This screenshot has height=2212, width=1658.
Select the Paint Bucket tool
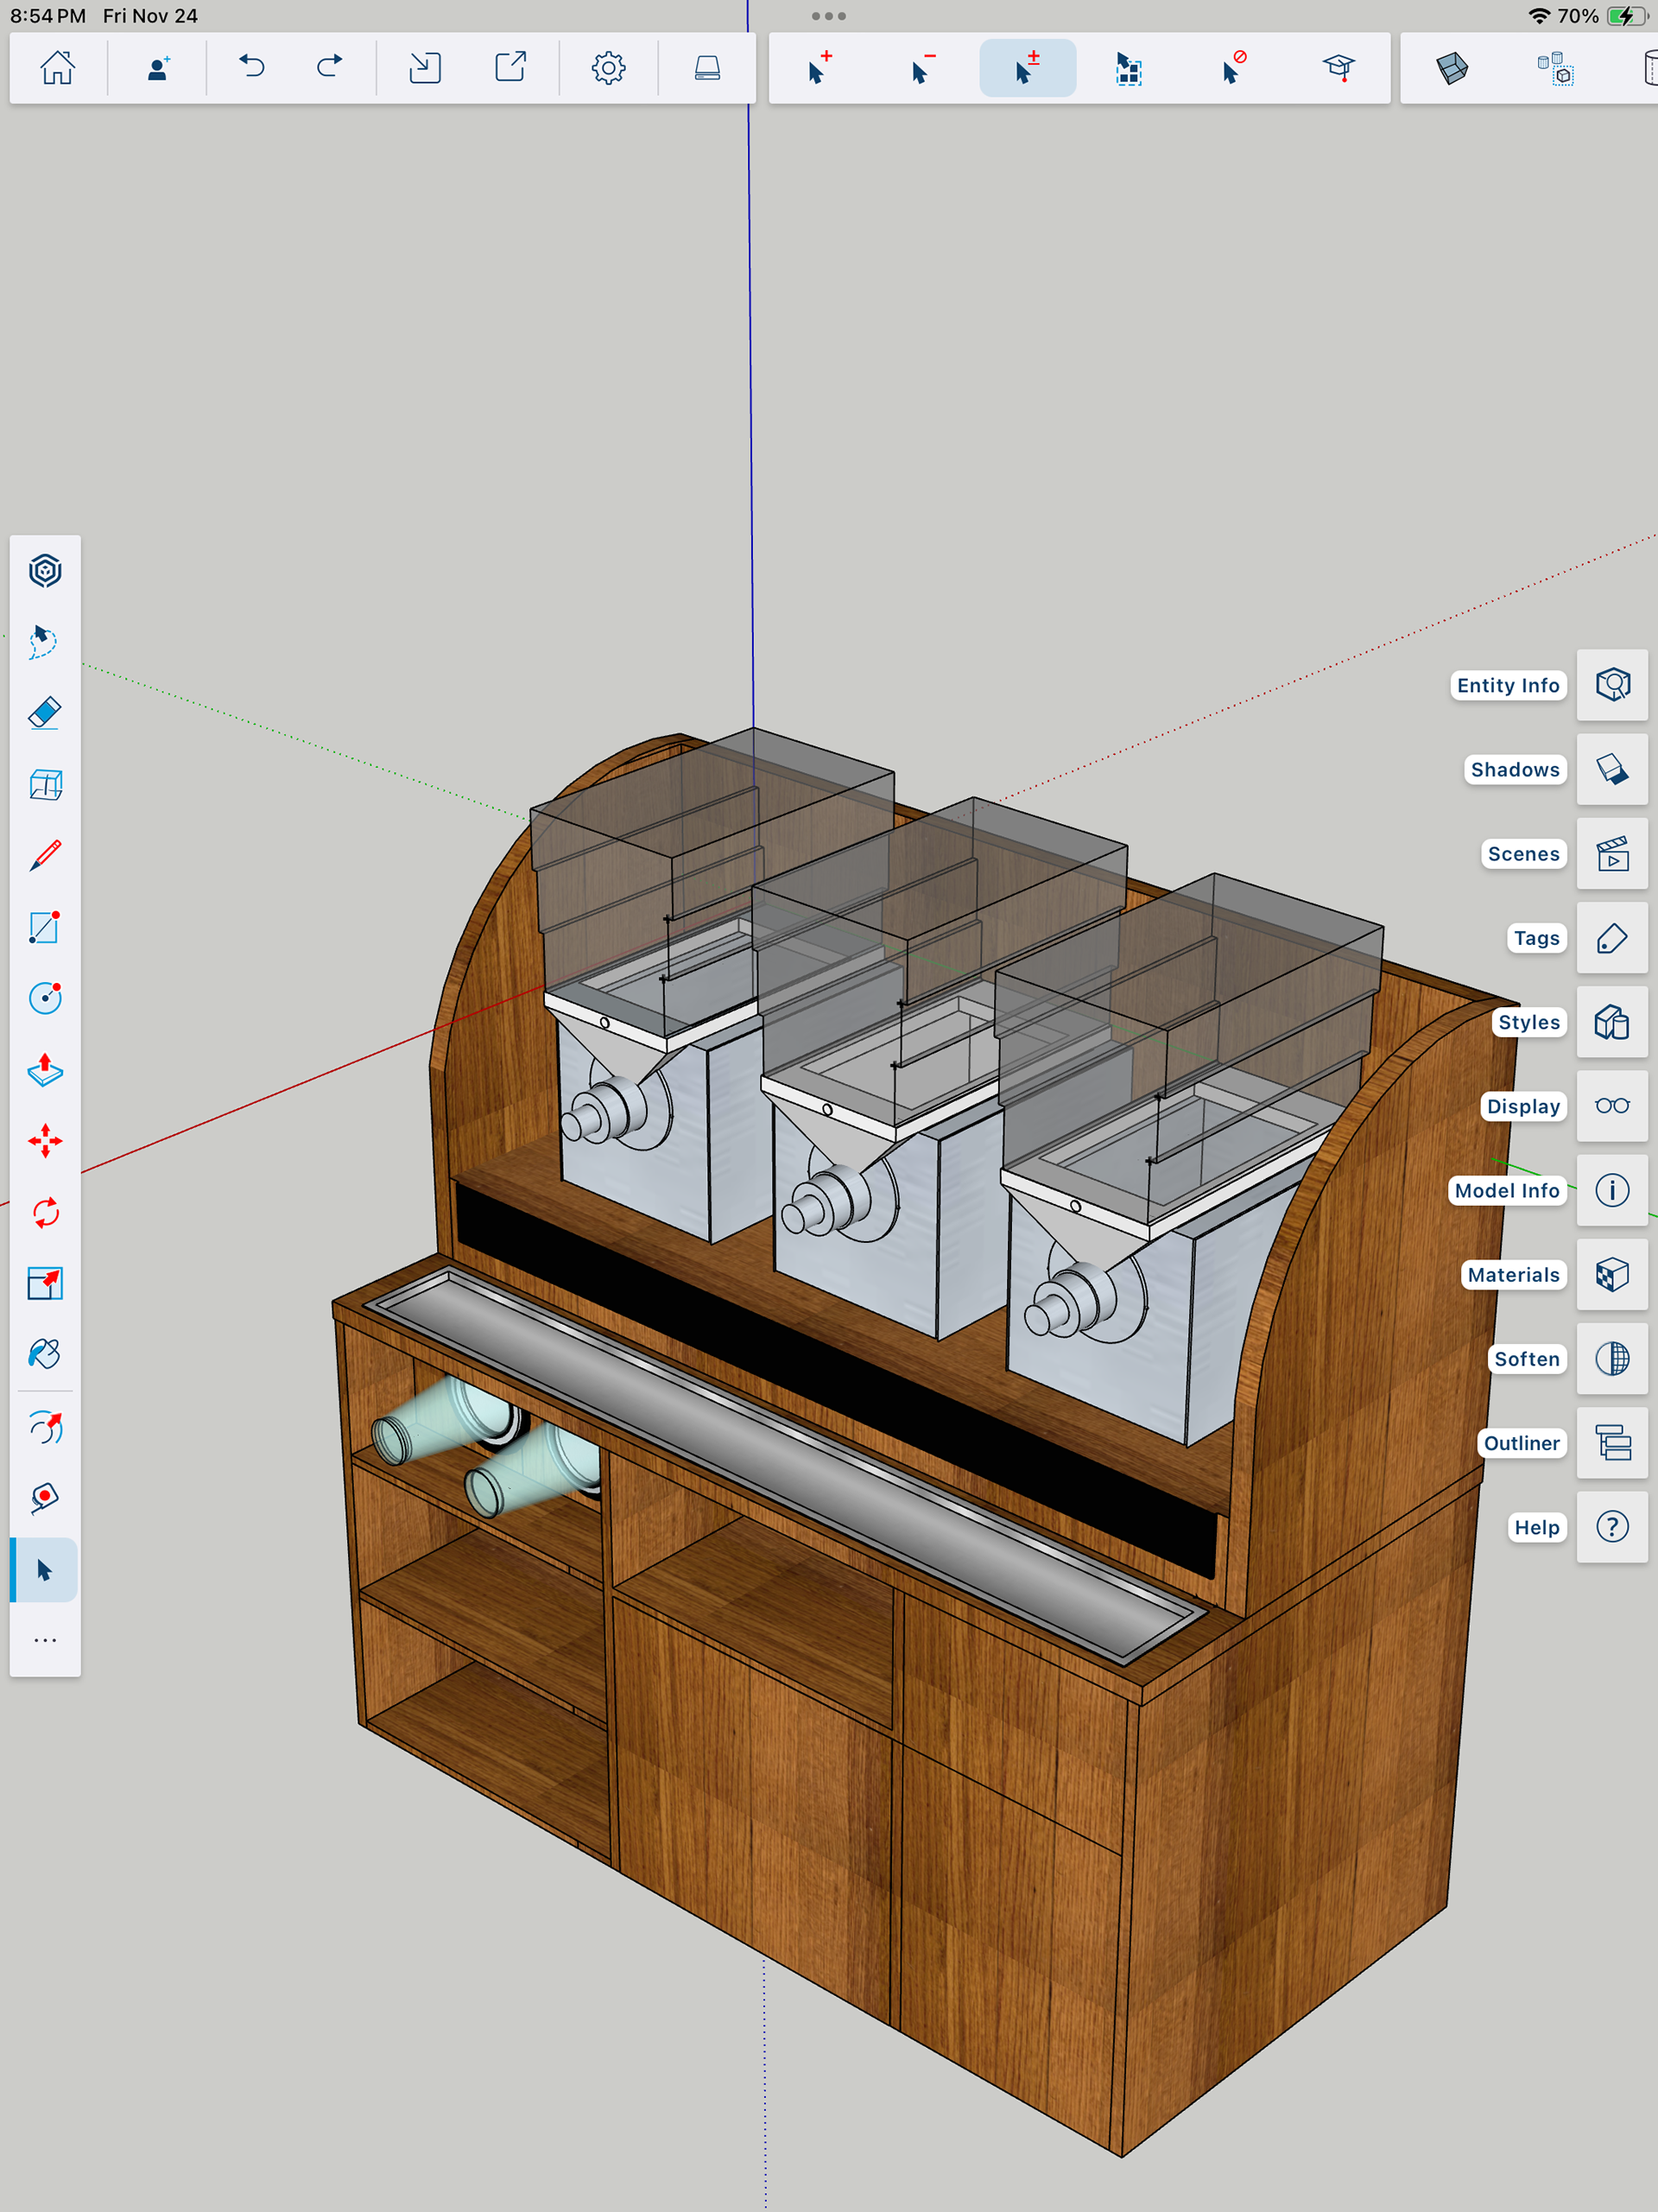(45, 1354)
